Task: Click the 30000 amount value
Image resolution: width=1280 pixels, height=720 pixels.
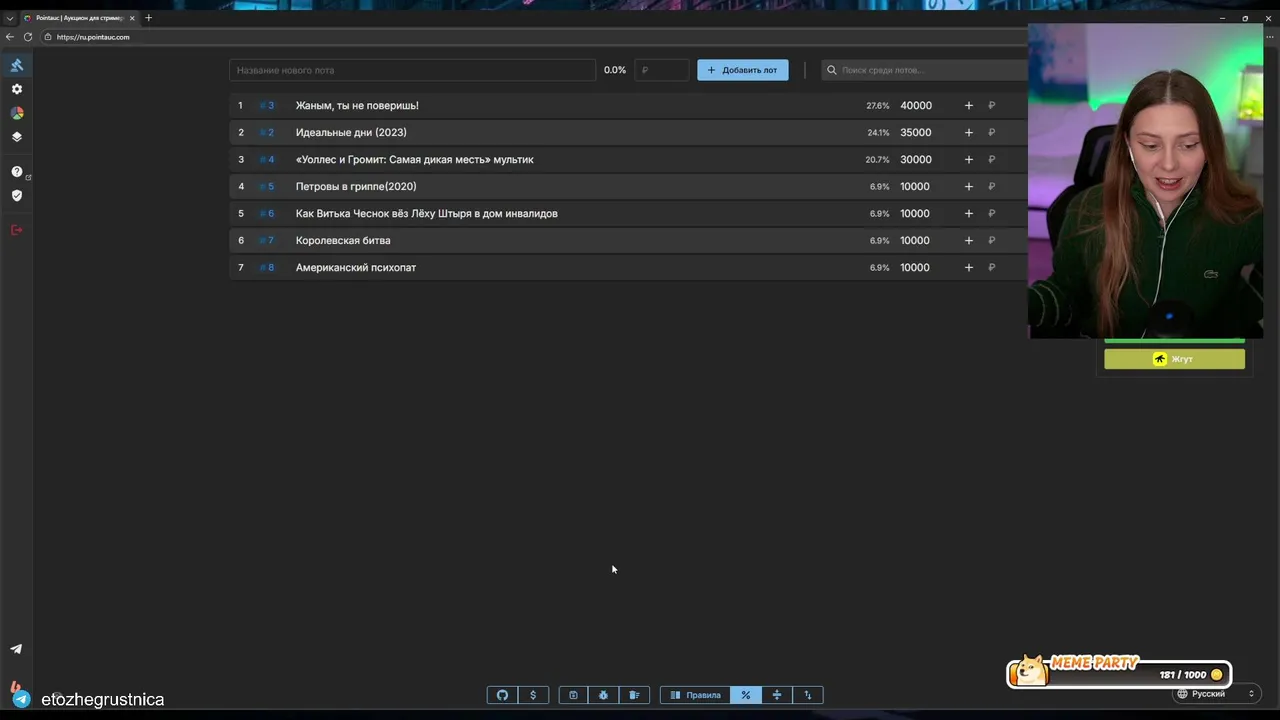Action: pos(916,159)
